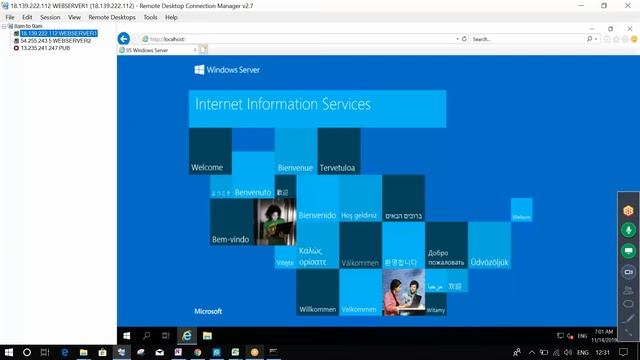Click the photo of woman with laptop
Viewport: 640px width, 360px height.
275,222
